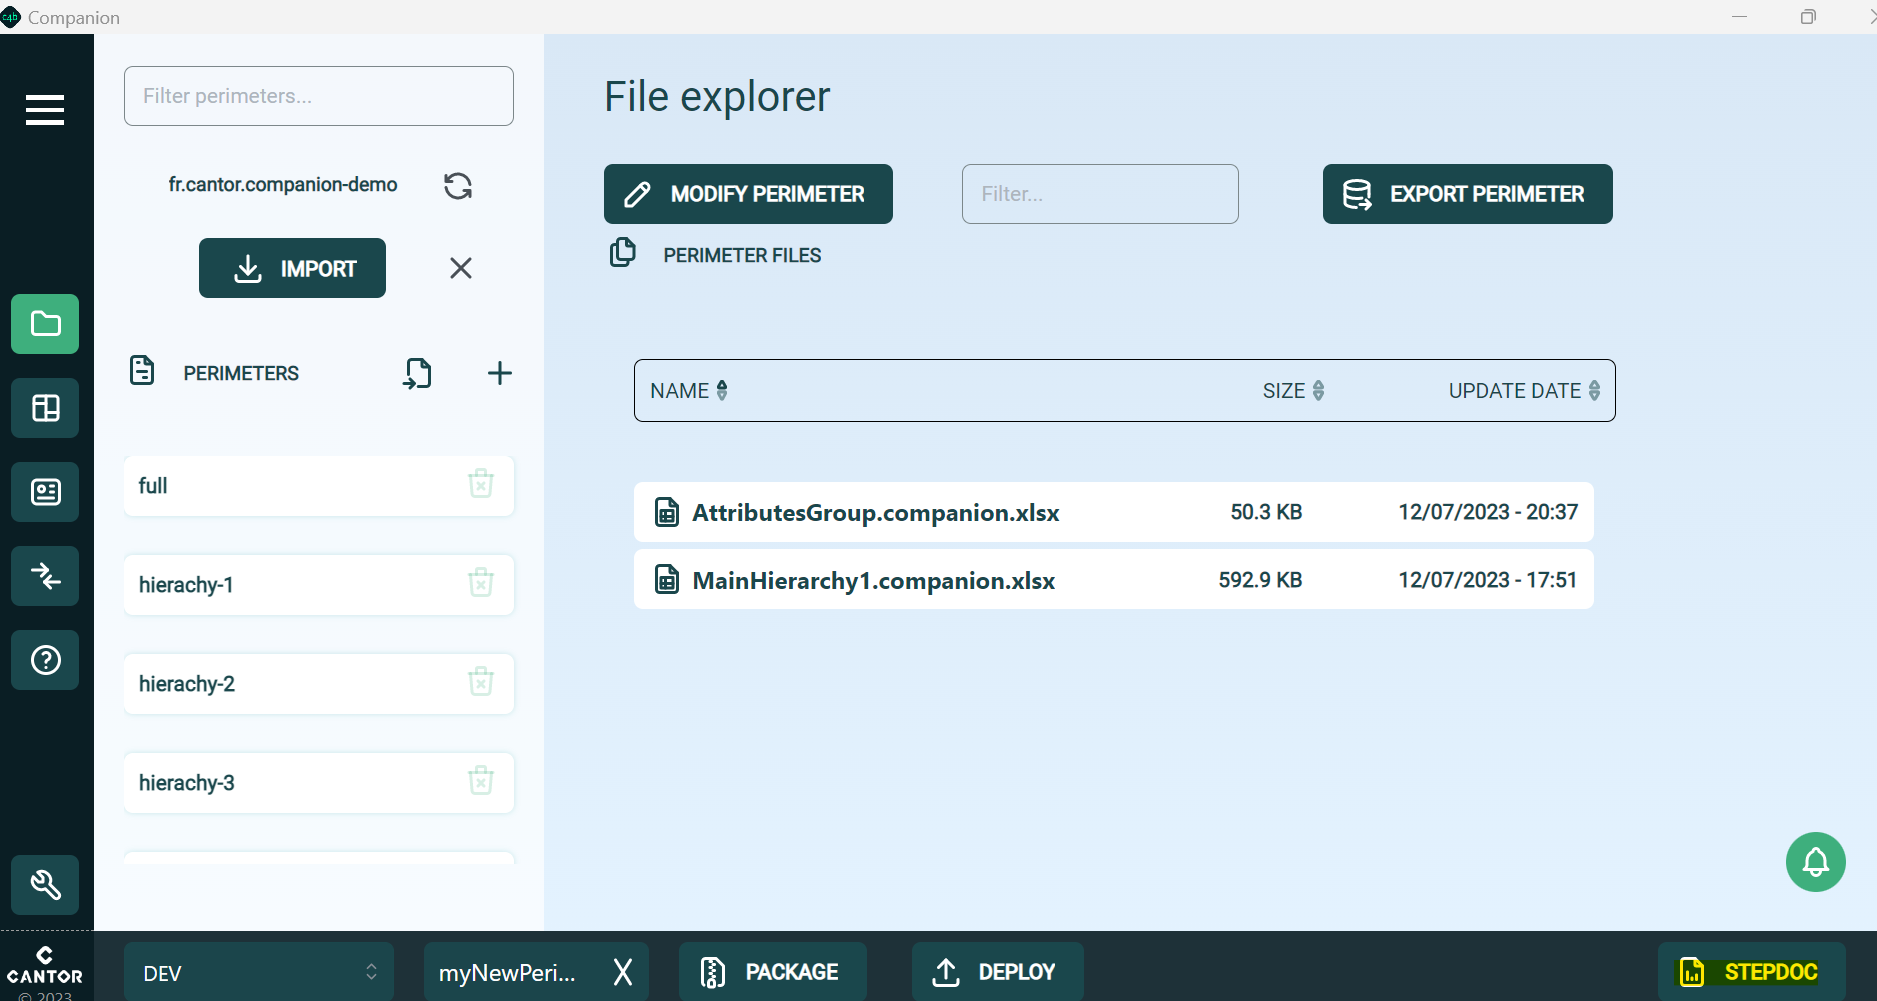The width and height of the screenshot is (1877, 1001).
Task: Open the ID card sidebar icon
Action: pos(45,492)
